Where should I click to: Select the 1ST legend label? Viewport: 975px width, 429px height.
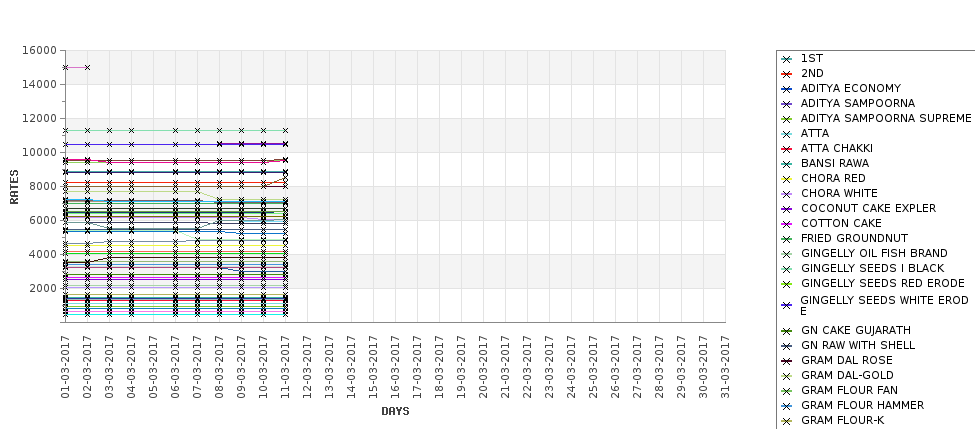point(811,58)
